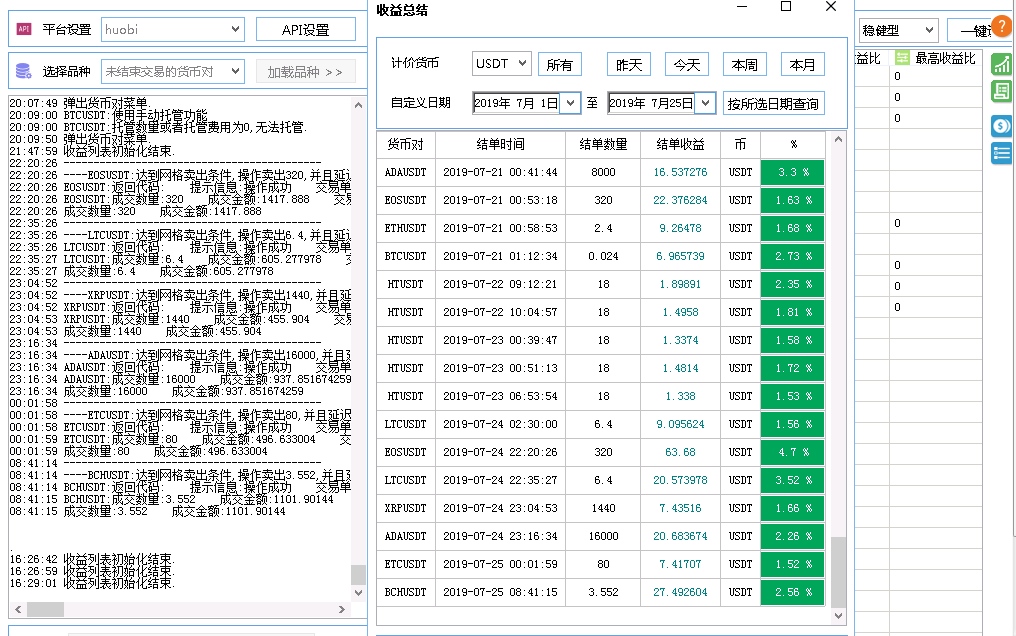Screen dimensions: 1016x636
Task: Click the 2019年 7月25日 end date field
Action: [651, 103]
